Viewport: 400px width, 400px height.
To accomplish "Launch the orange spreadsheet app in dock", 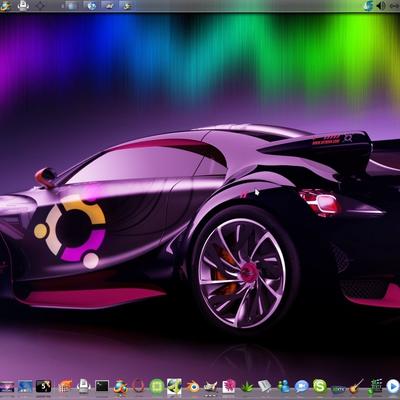I will (65, 387).
